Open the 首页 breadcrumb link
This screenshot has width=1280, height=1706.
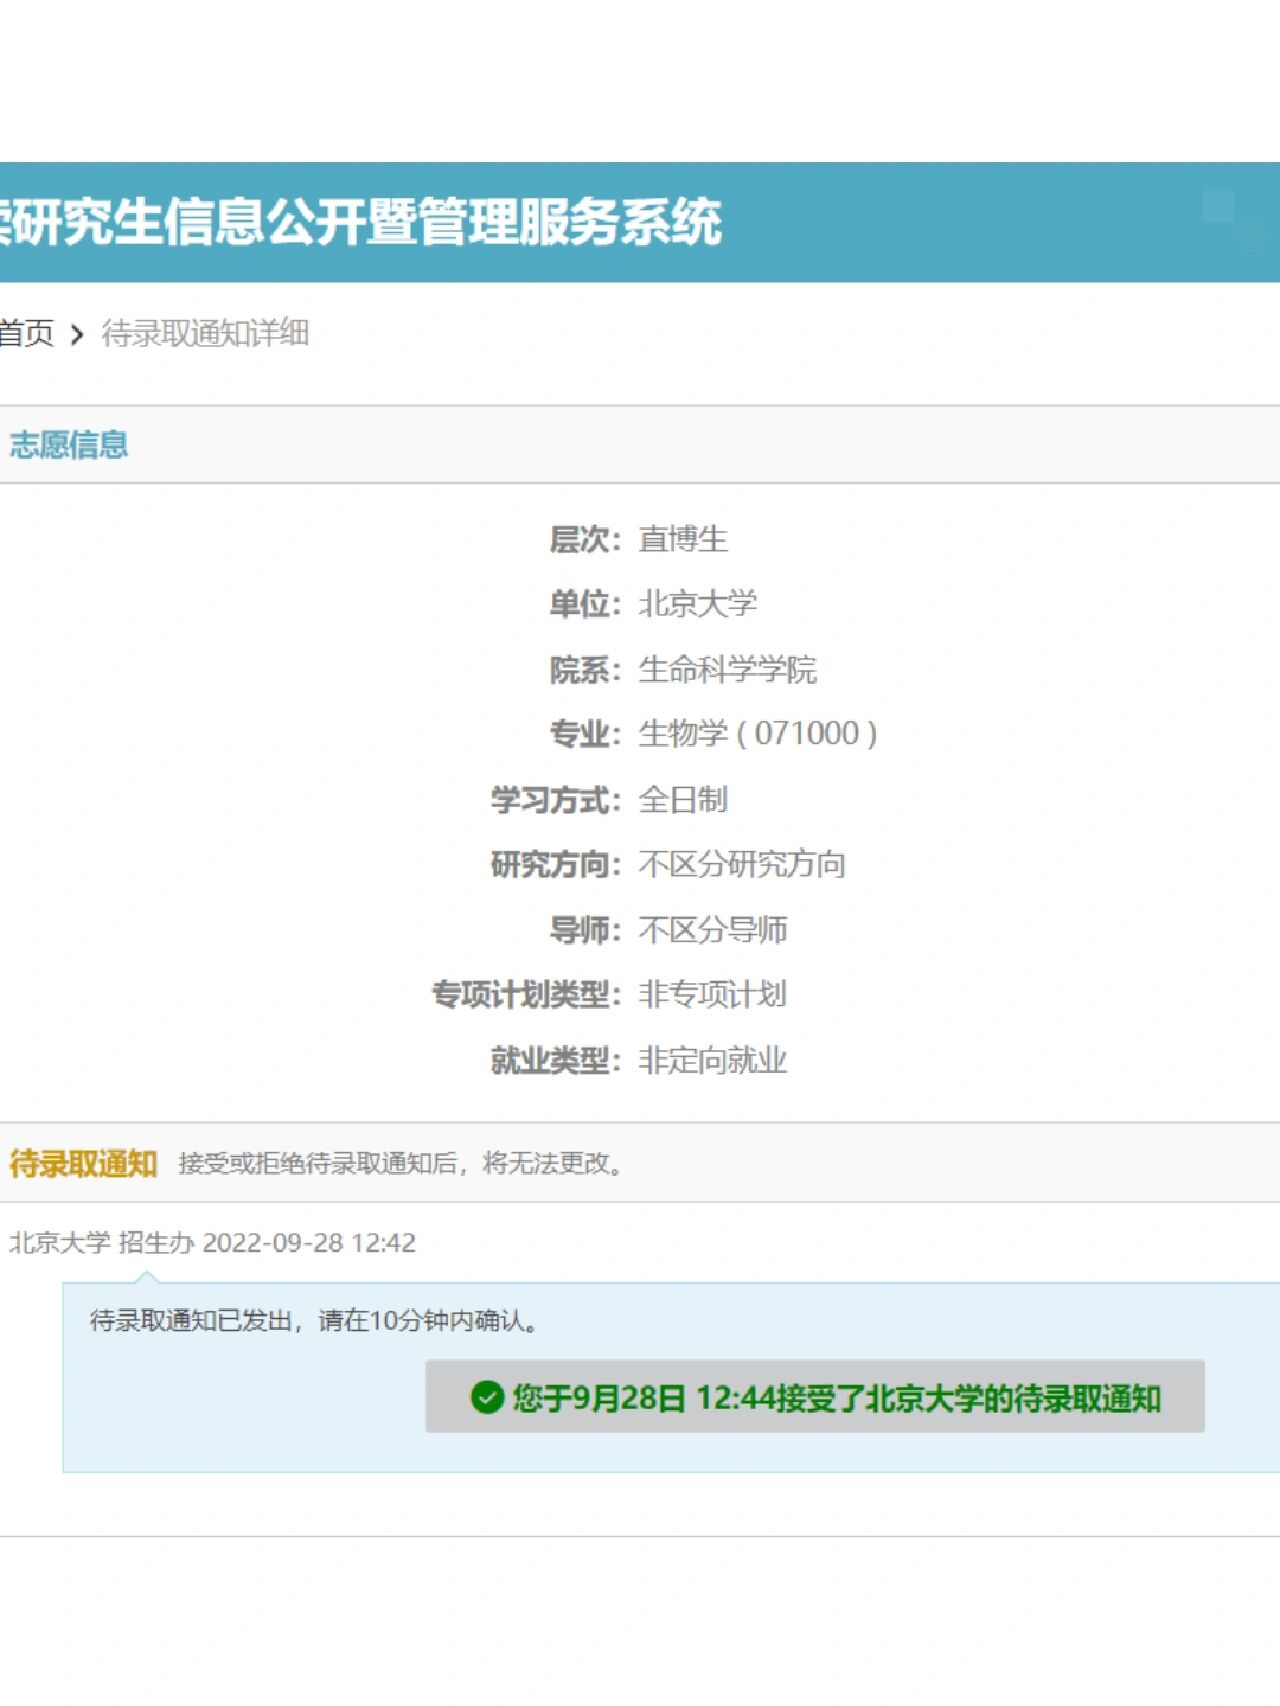pos(26,333)
